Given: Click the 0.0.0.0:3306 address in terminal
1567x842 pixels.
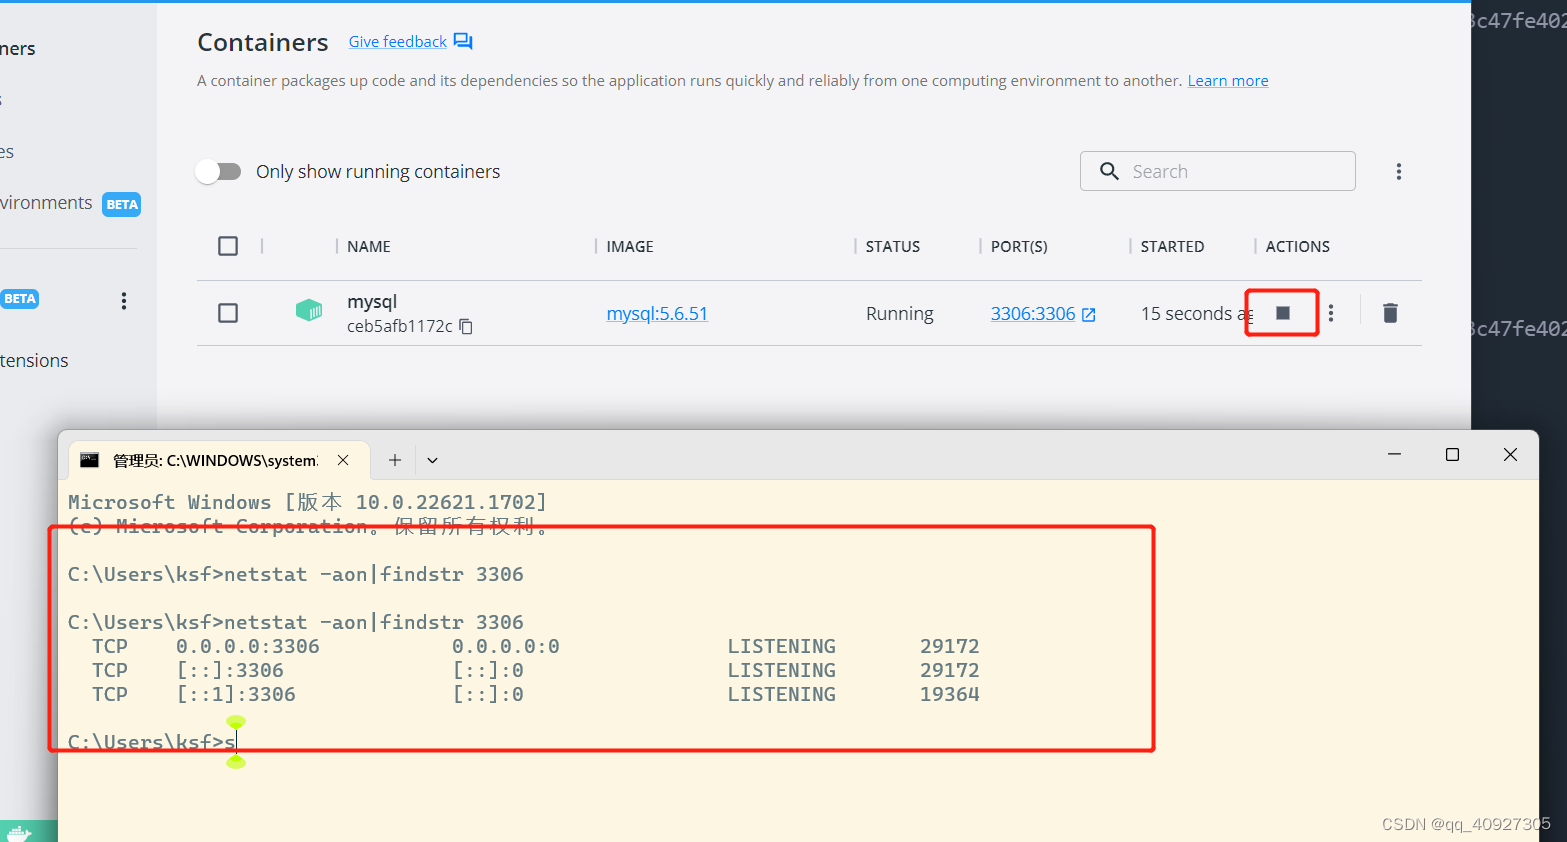Looking at the screenshot, I should (x=248, y=646).
